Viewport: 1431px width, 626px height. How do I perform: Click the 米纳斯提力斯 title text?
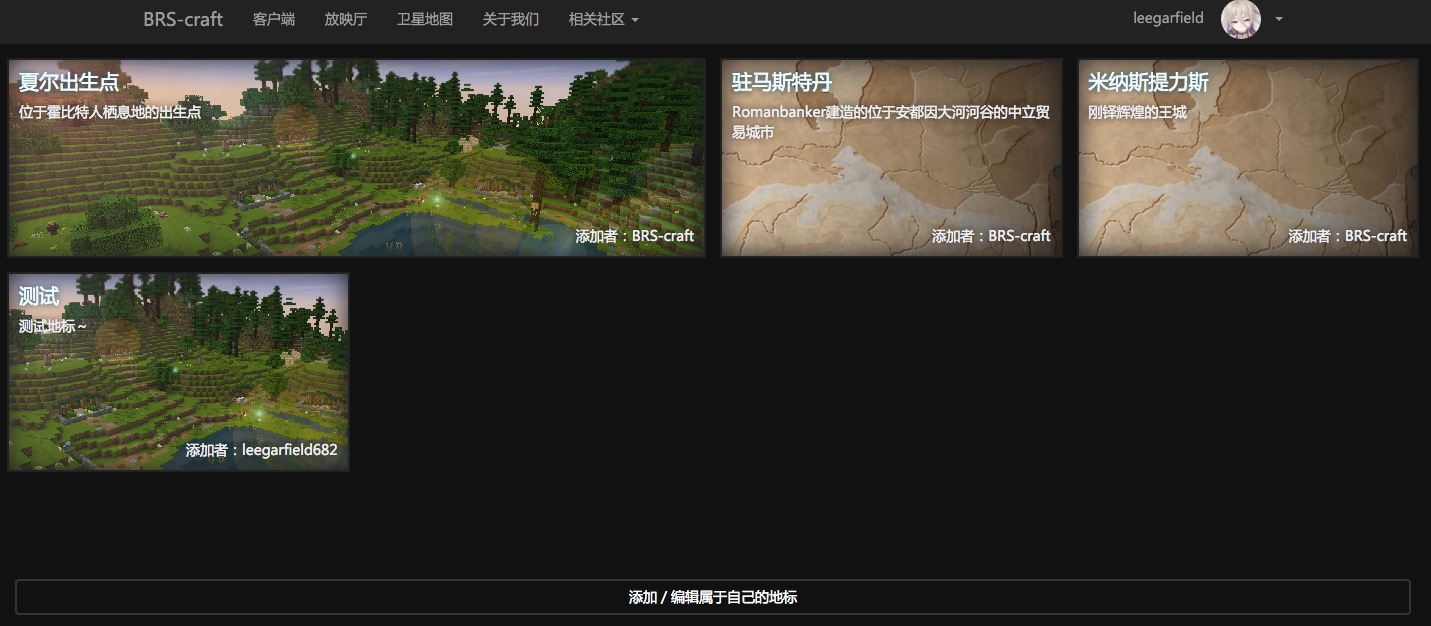(x=1148, y=82)
